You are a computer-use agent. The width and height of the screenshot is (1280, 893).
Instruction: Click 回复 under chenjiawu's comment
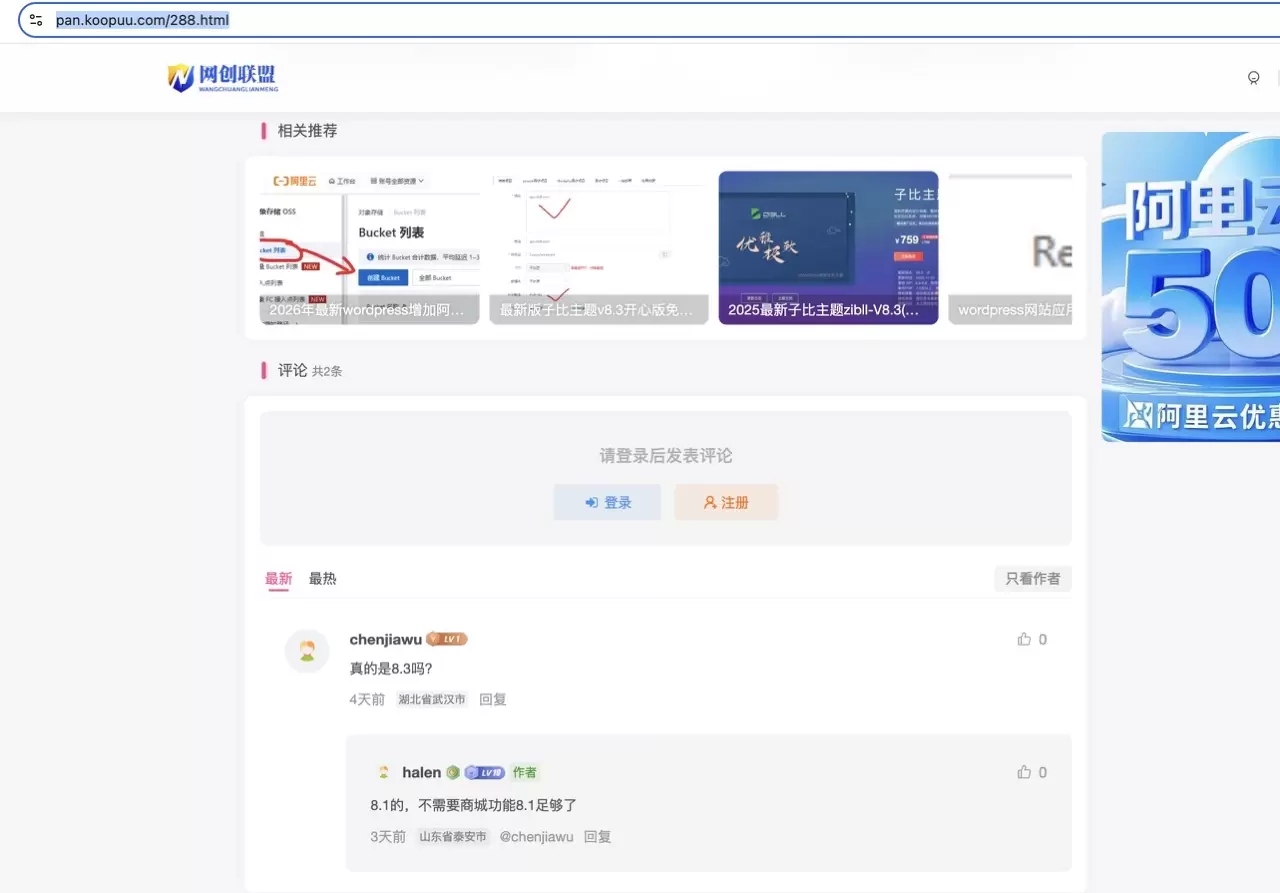tap(492, 700)
